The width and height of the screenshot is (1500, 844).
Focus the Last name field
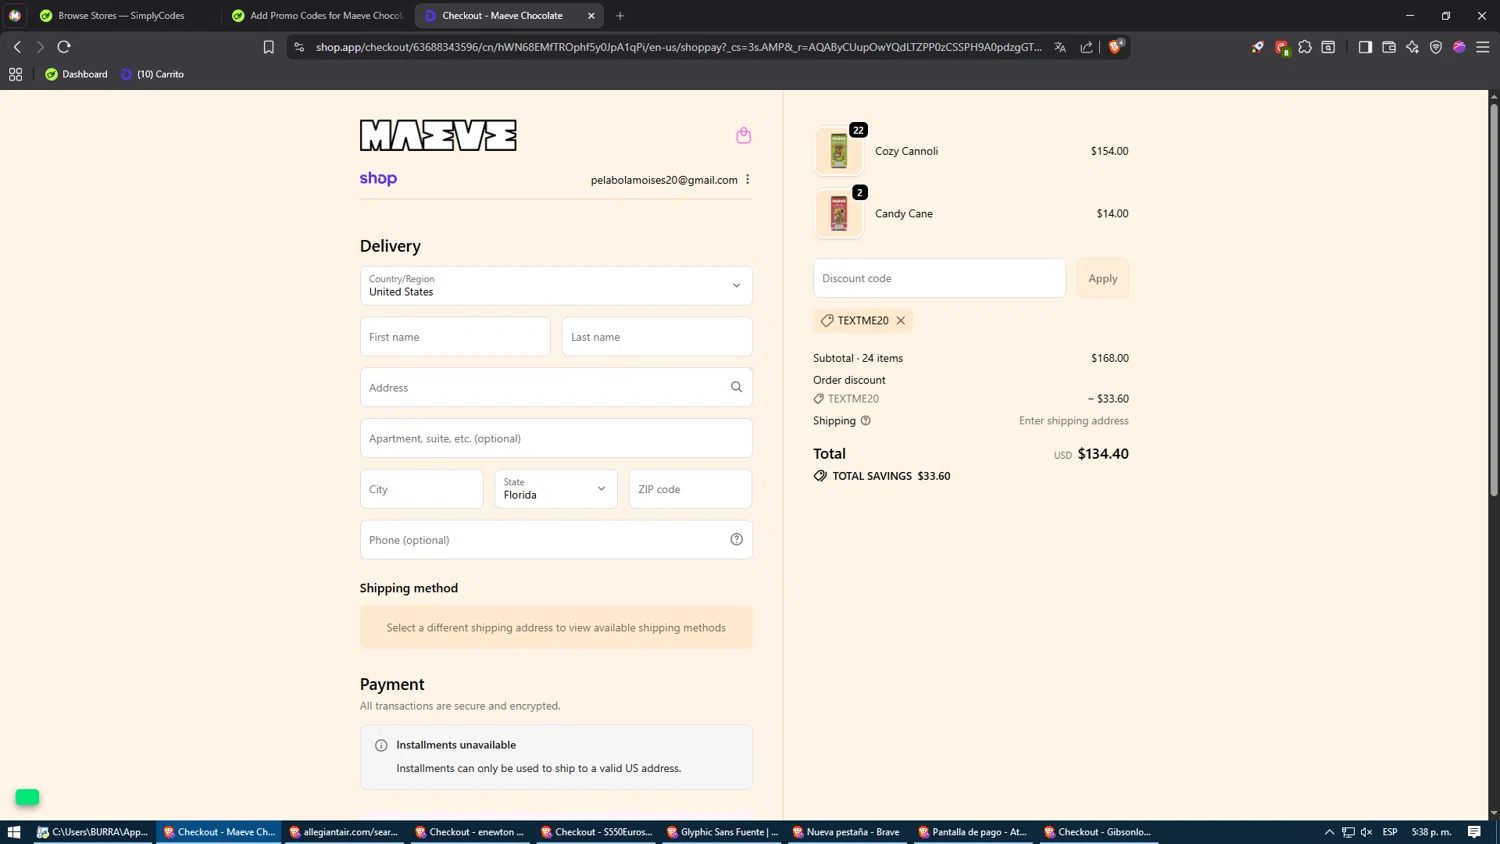pyautogui.click(x=657, y=337)
